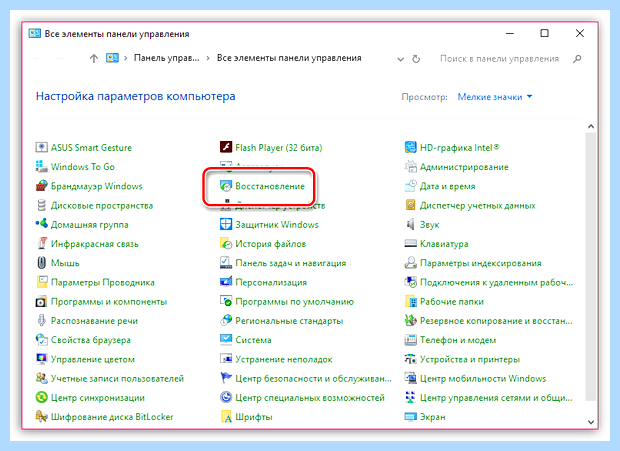
Task: Open the ASUS Smart Gesture icon
Action: [42, 147]
